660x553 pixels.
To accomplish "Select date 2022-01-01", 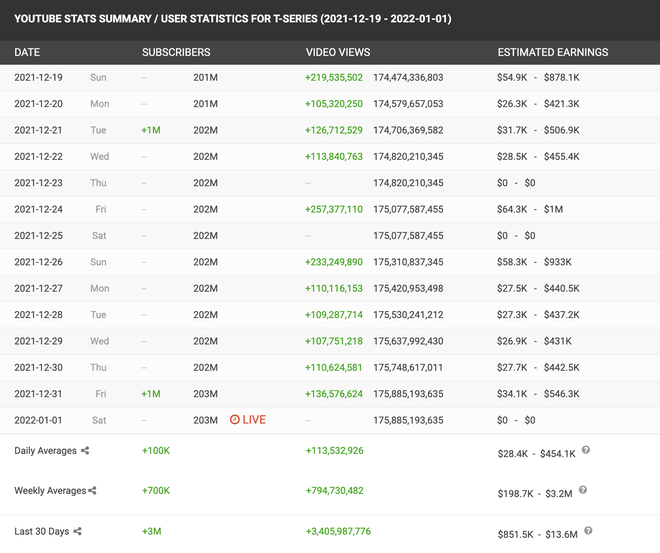I will [38, 420].
